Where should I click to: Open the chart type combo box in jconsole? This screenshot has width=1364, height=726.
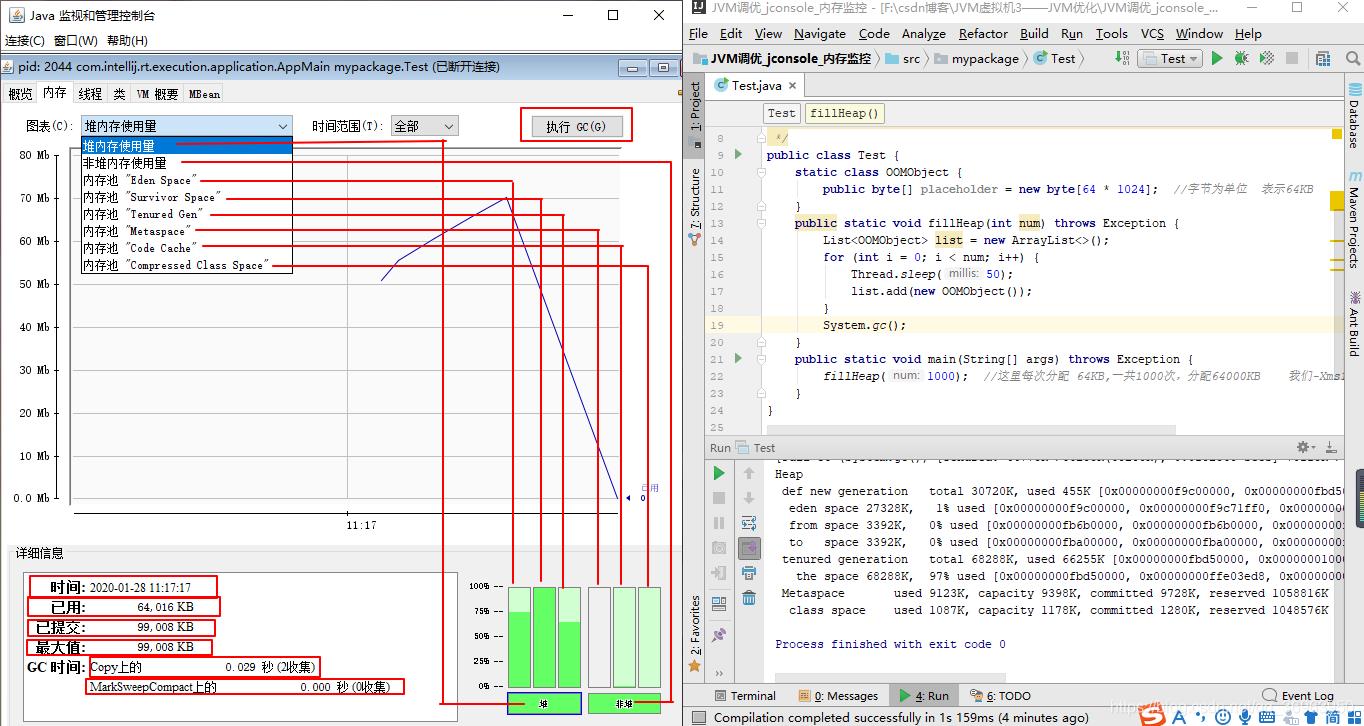click(187, 126)
